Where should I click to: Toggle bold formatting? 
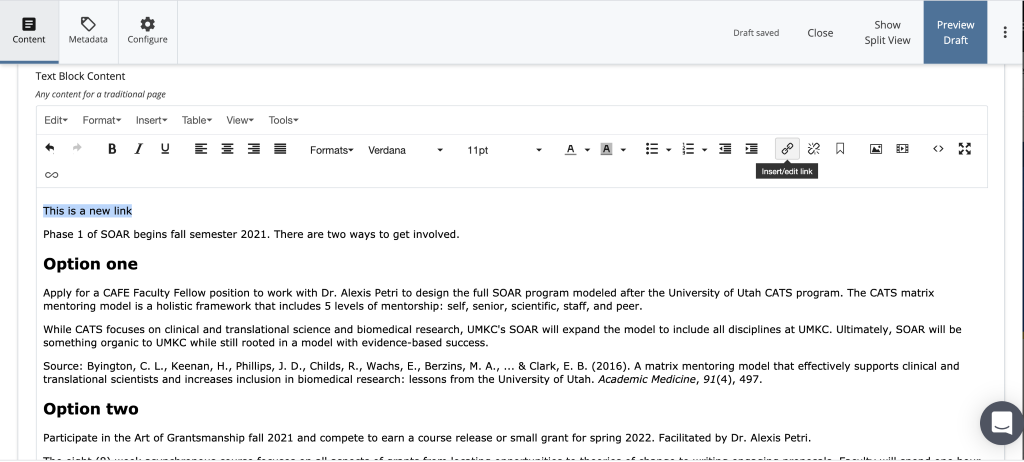(x=112, y=149)
